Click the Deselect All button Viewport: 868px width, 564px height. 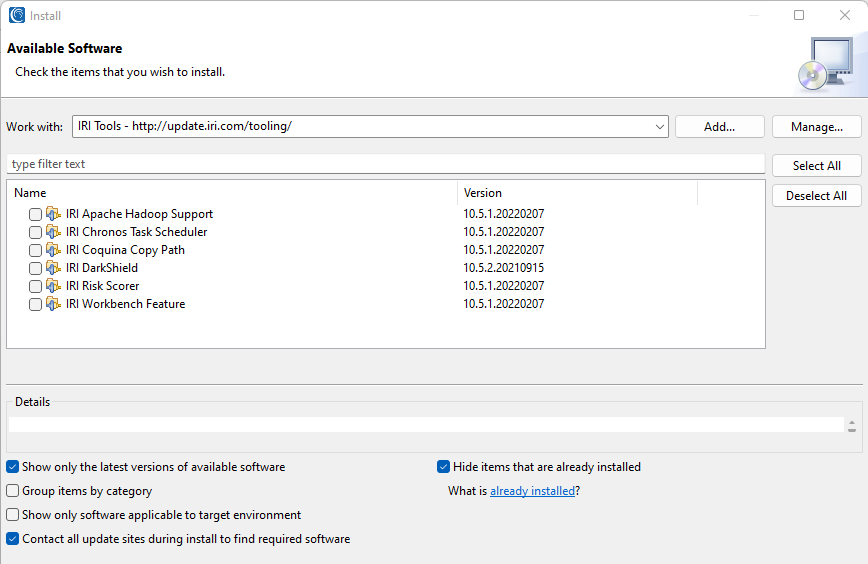[x=817, y=195]
